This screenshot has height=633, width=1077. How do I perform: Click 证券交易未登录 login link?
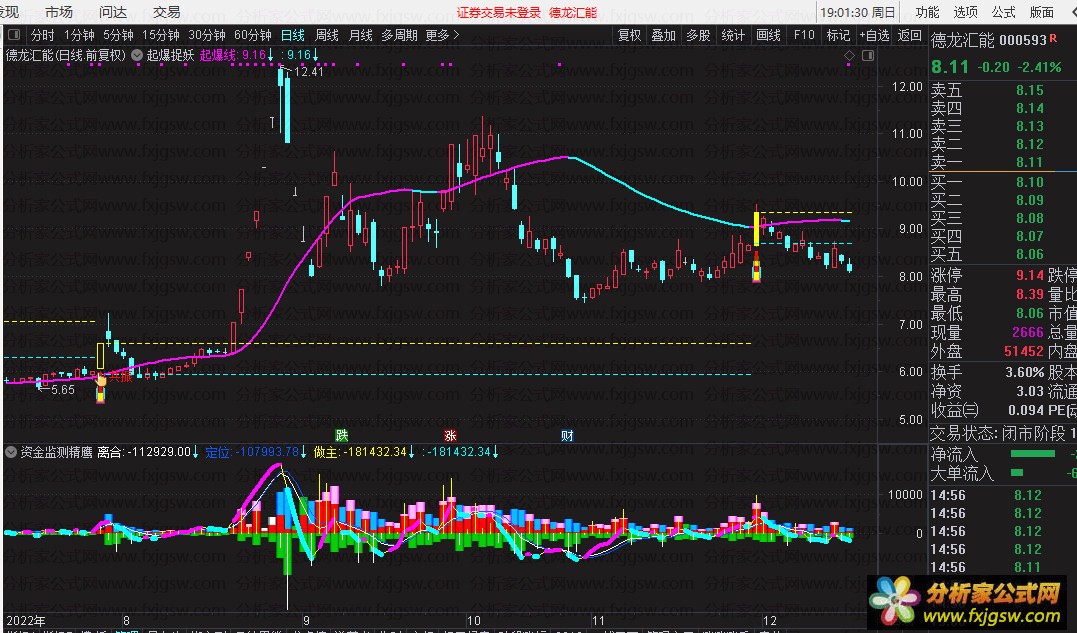[x=499, y=12]
